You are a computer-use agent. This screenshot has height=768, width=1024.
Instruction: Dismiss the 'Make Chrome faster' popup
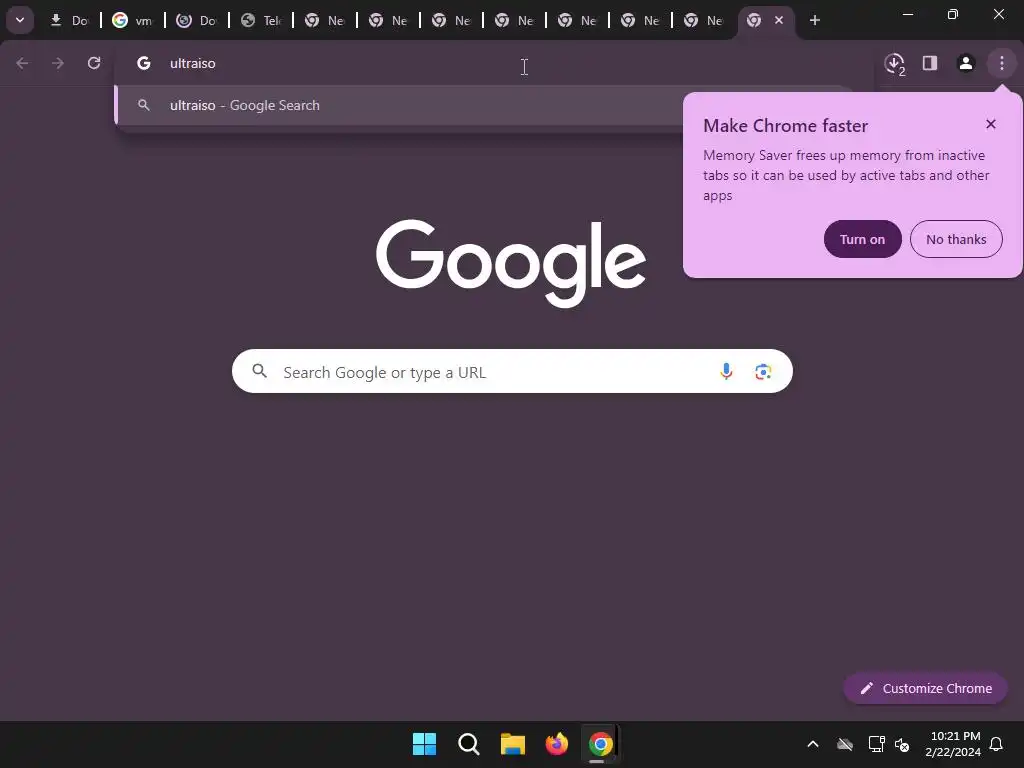pyautogui.click(x=991, y=124)
